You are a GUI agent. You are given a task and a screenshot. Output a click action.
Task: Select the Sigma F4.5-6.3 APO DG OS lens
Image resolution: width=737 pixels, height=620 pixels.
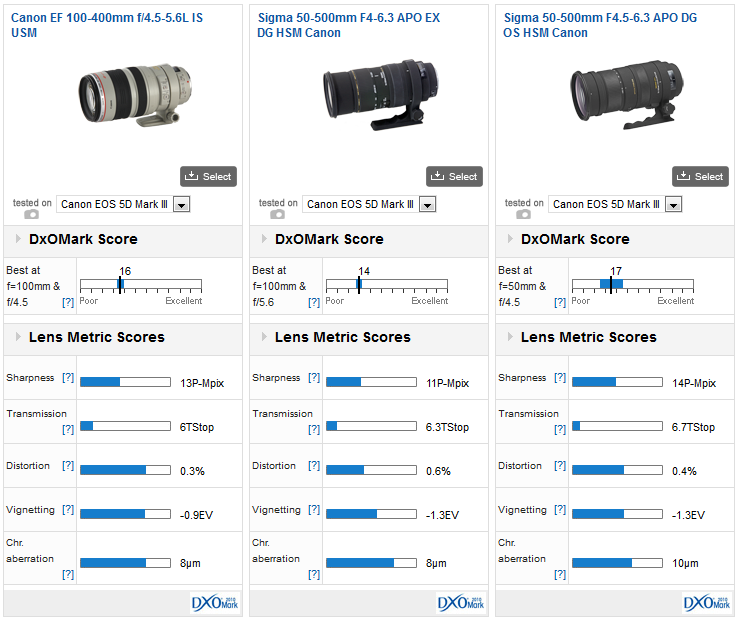[700, 176]
